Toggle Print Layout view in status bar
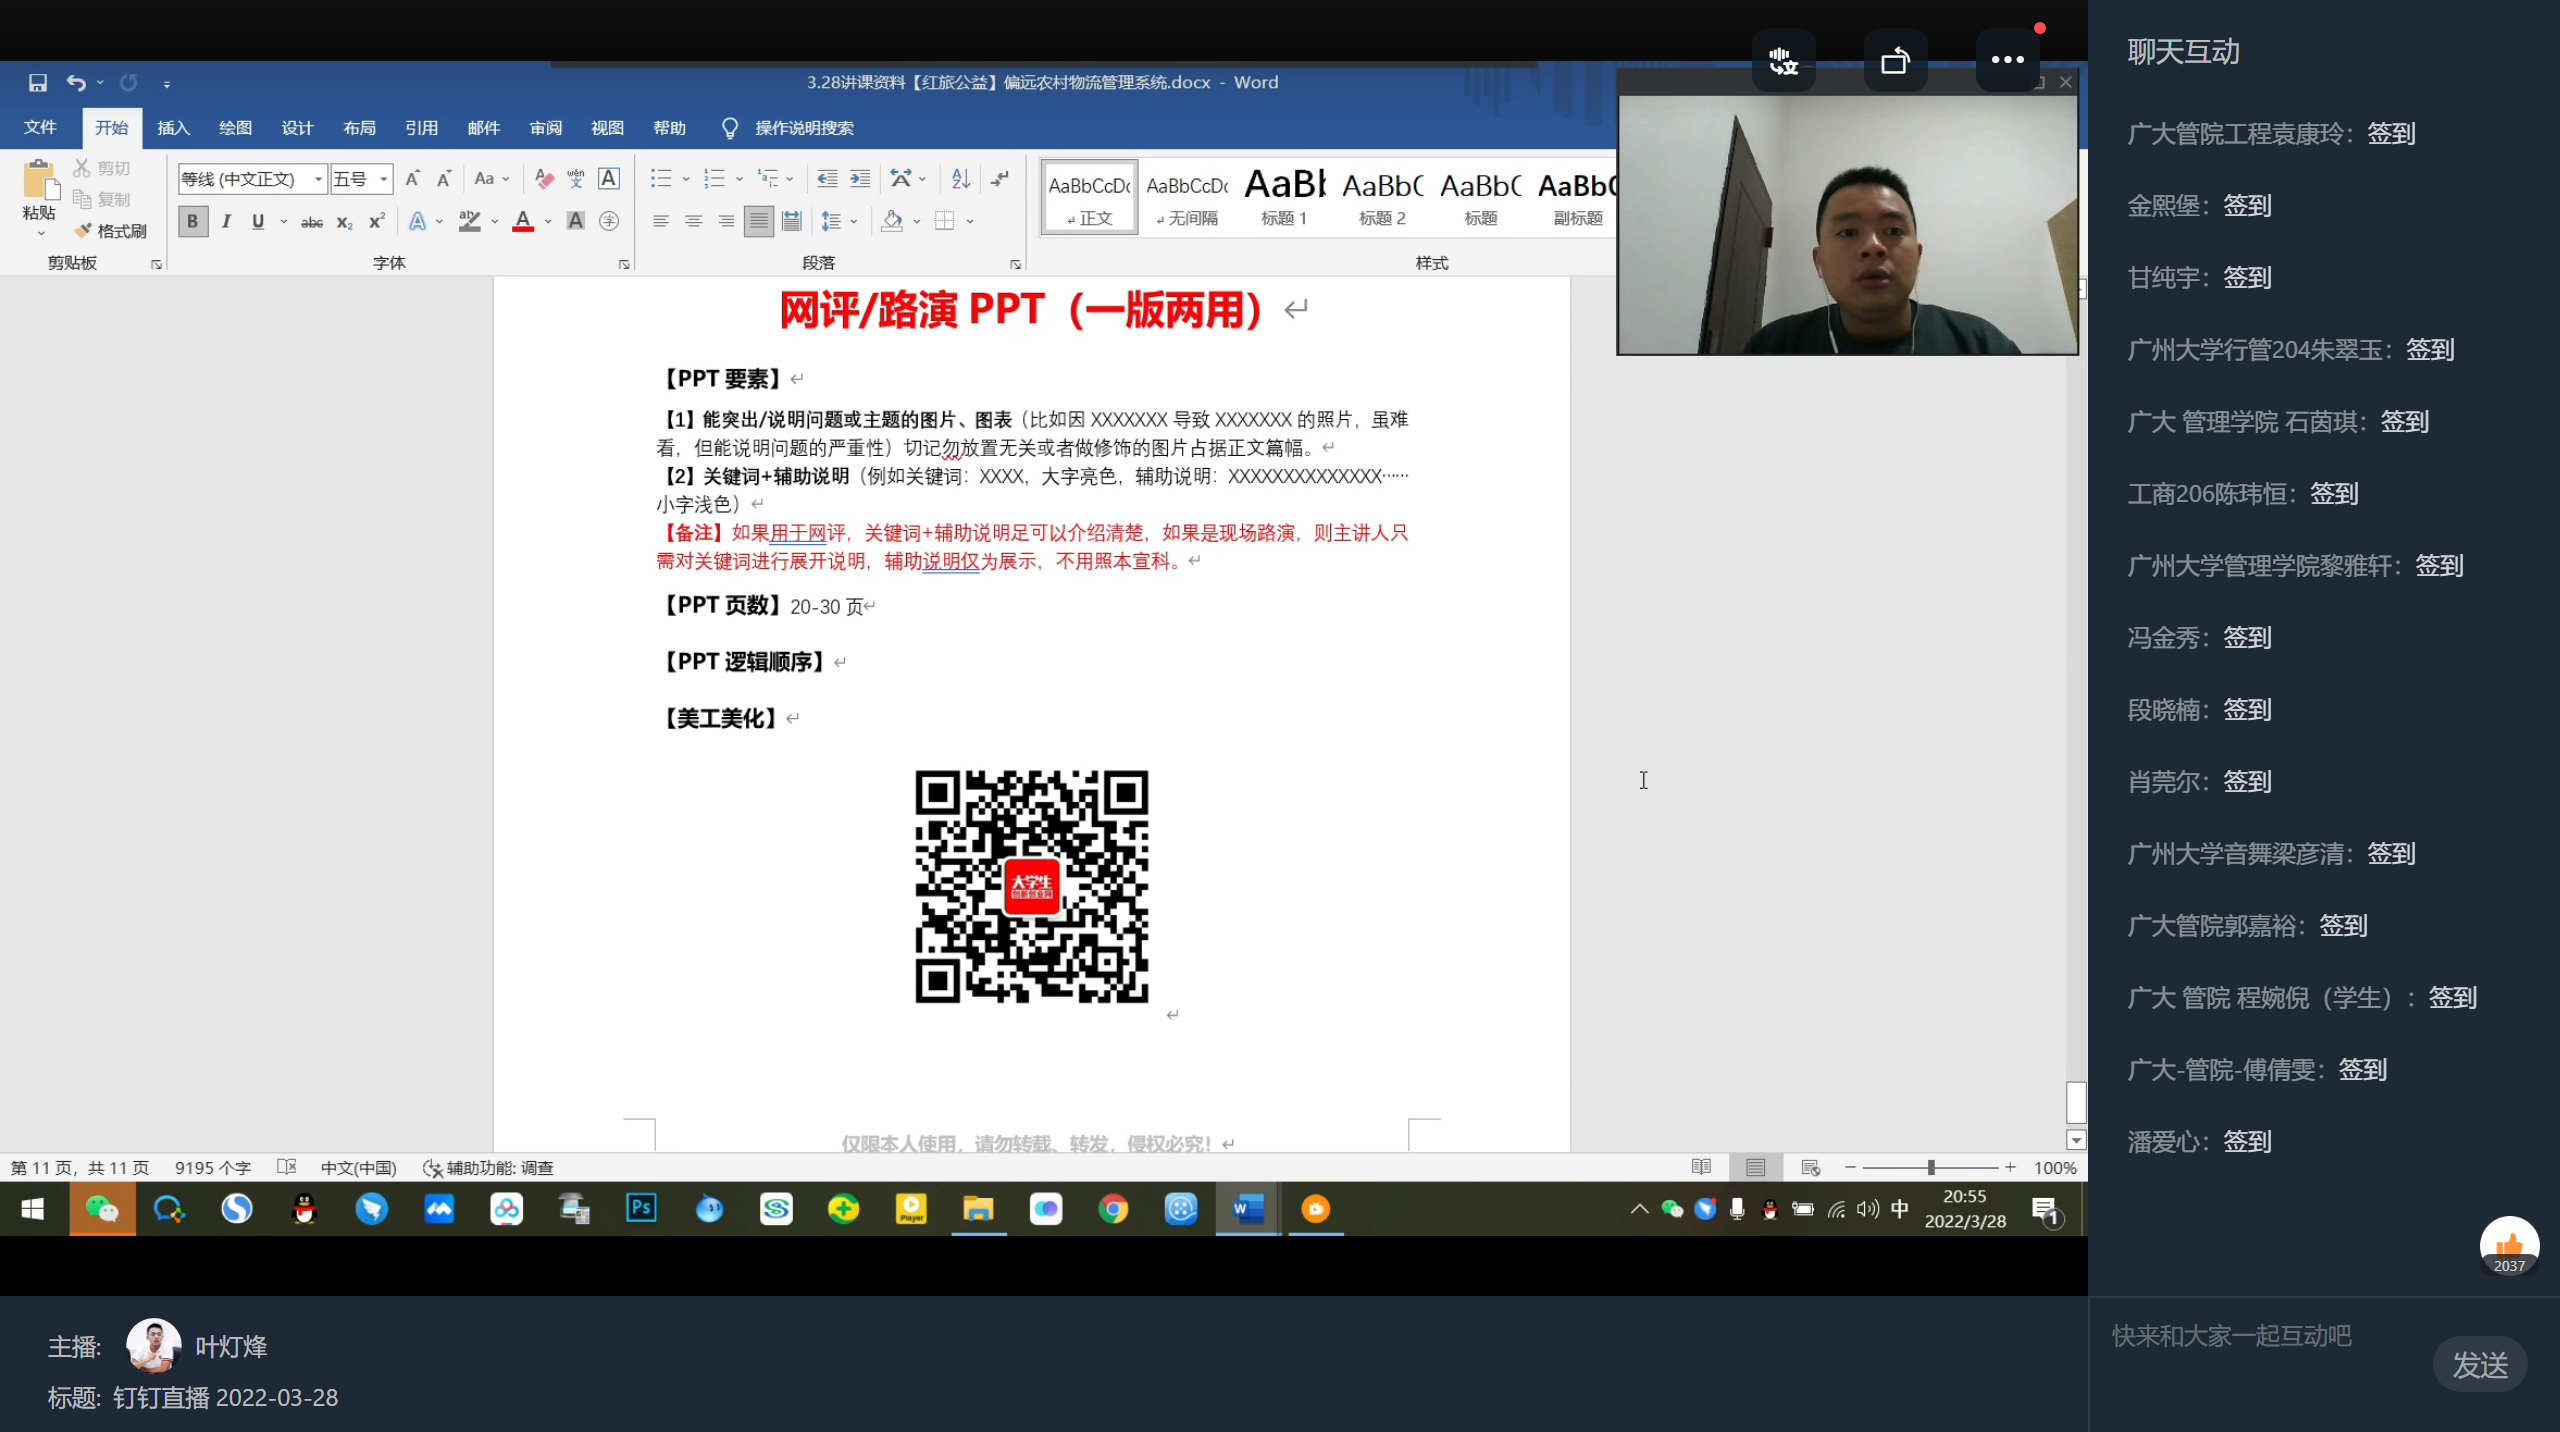2560x1432 pixels. tap(1755, 1167)
